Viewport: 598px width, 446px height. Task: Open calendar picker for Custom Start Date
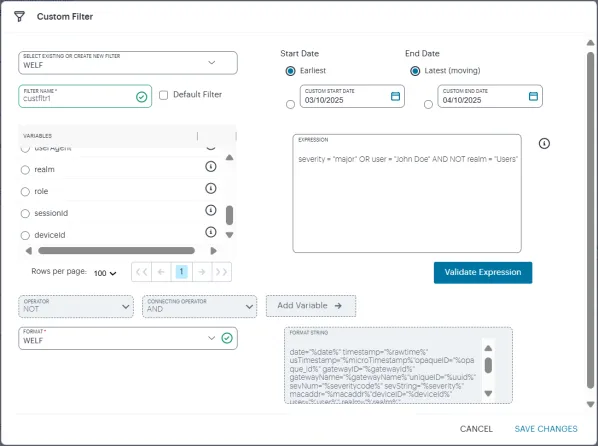click(x=395, y=96)
